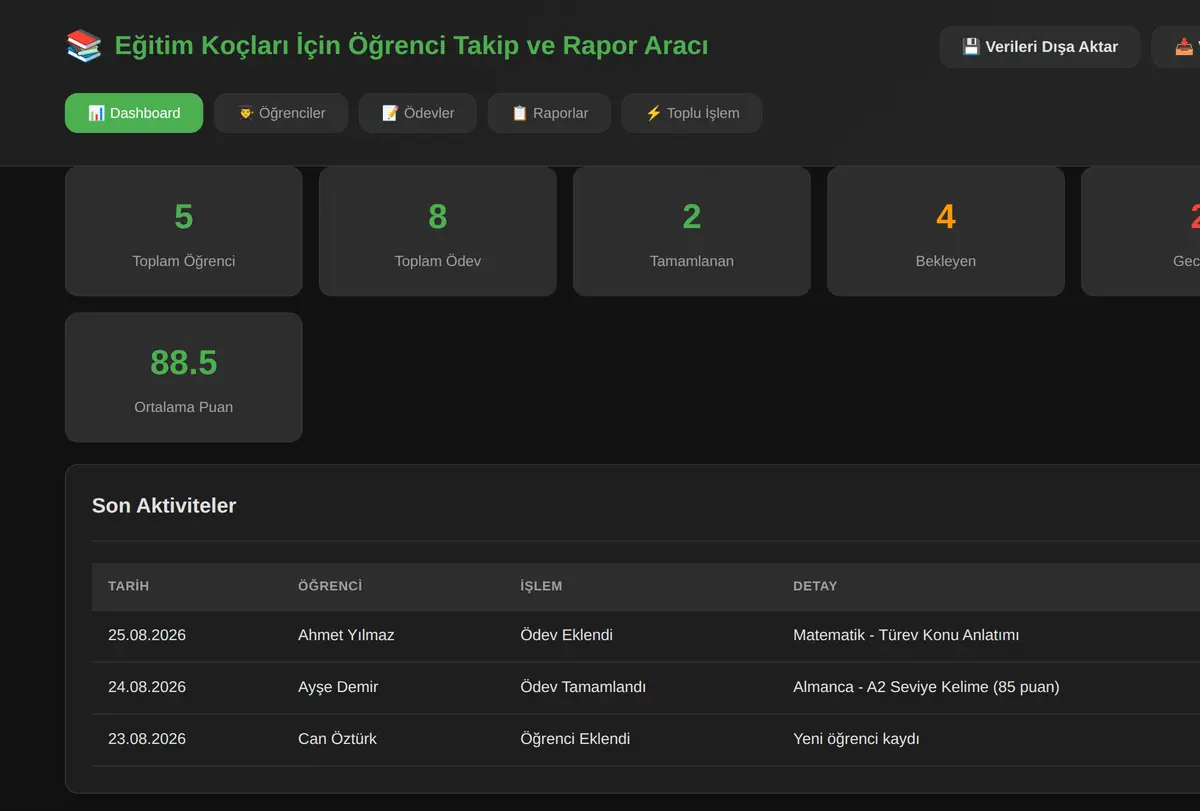The width and height of the screenshot is (1200, 811).
Task: Click the date 23.08.2026
Action: coord(147,739)
